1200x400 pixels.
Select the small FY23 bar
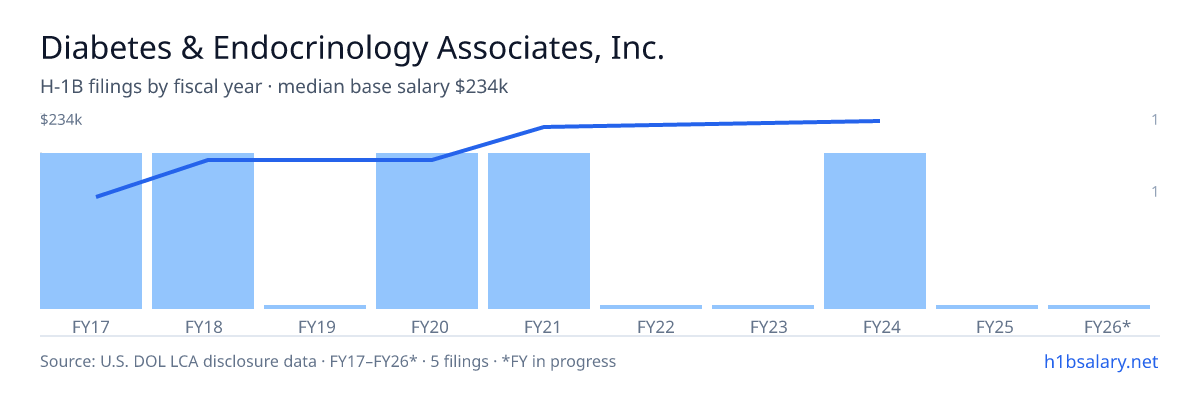coord(763,307)
